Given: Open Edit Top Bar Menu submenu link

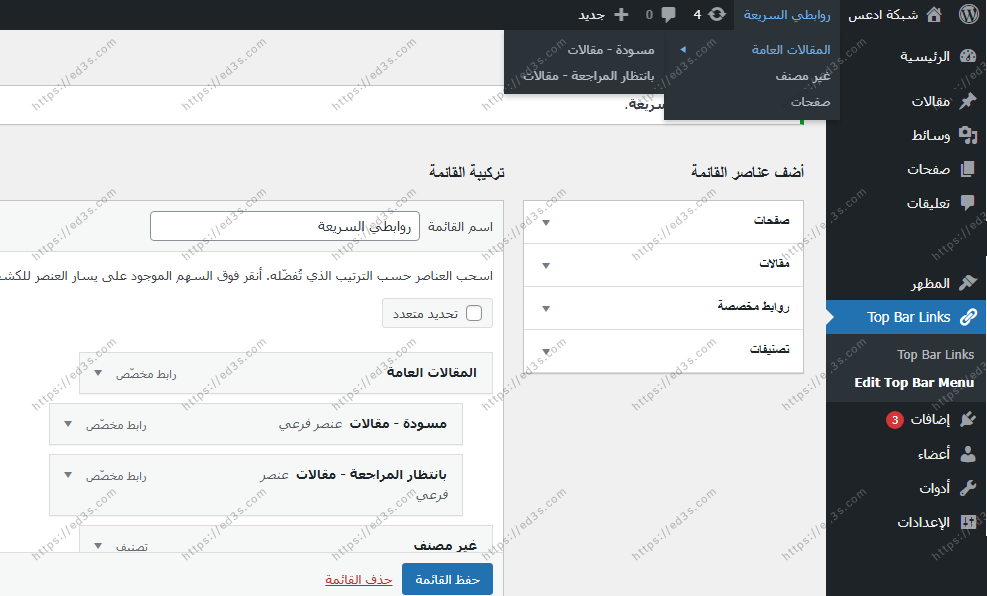Looking at the screenshot, I should coord(914,383).
